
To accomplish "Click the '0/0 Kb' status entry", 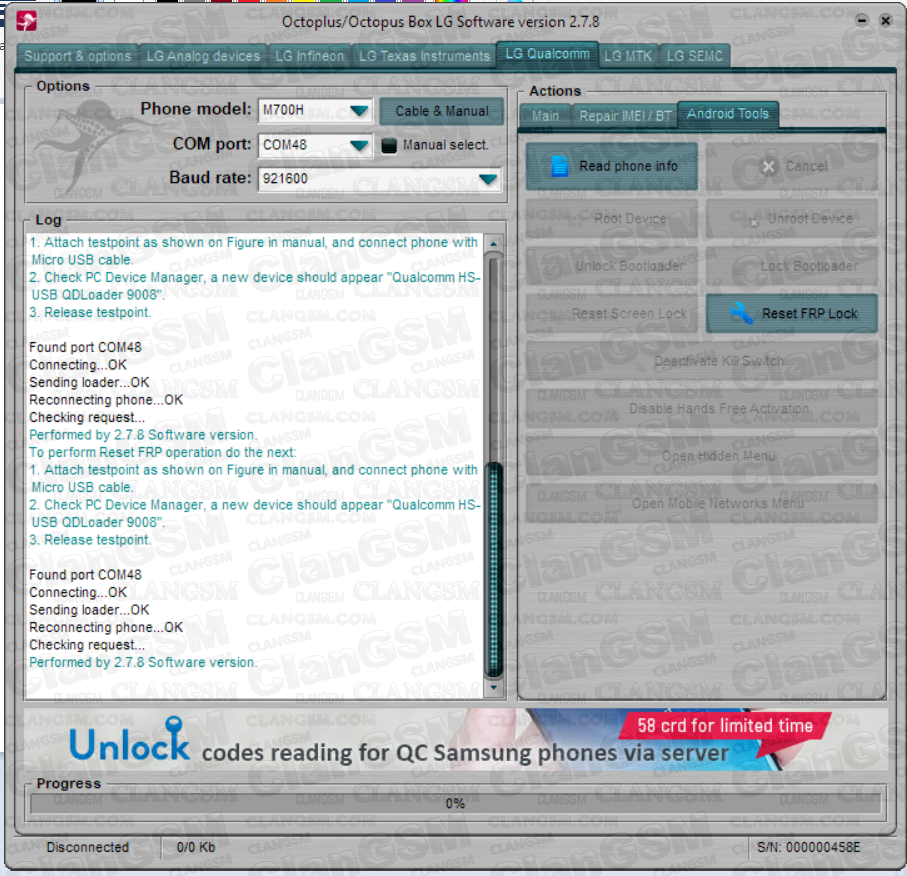I will [x=196, y=847].
